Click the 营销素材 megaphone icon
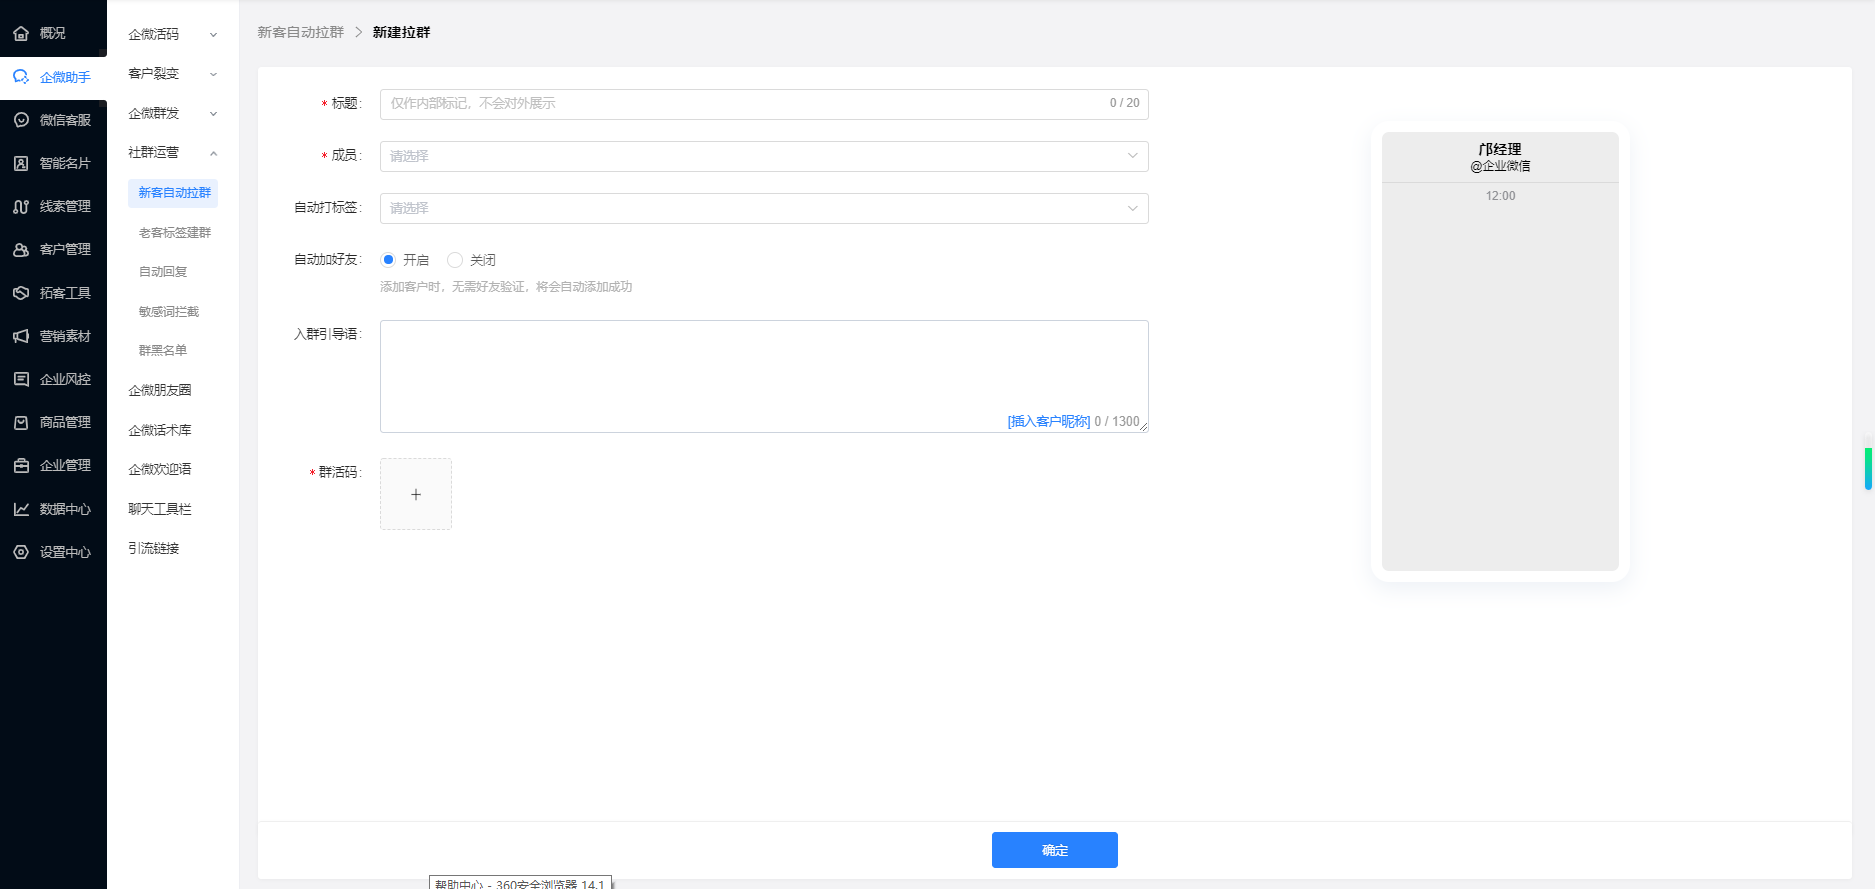 pos(21,336)
